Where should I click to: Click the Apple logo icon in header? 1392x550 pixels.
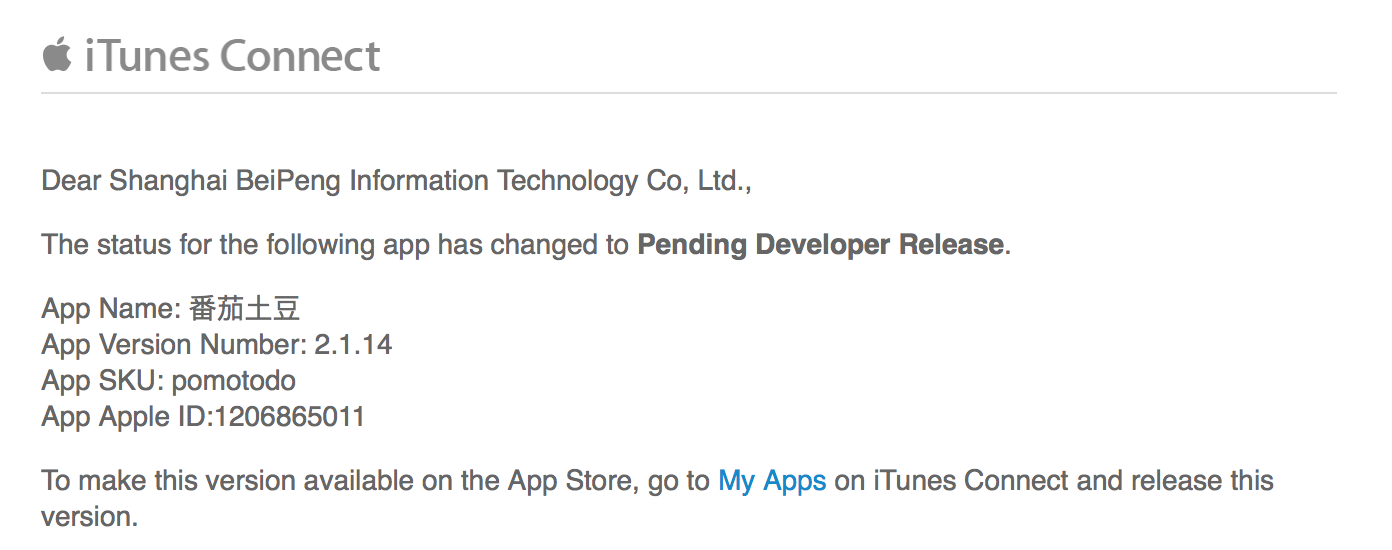(57, 55)
